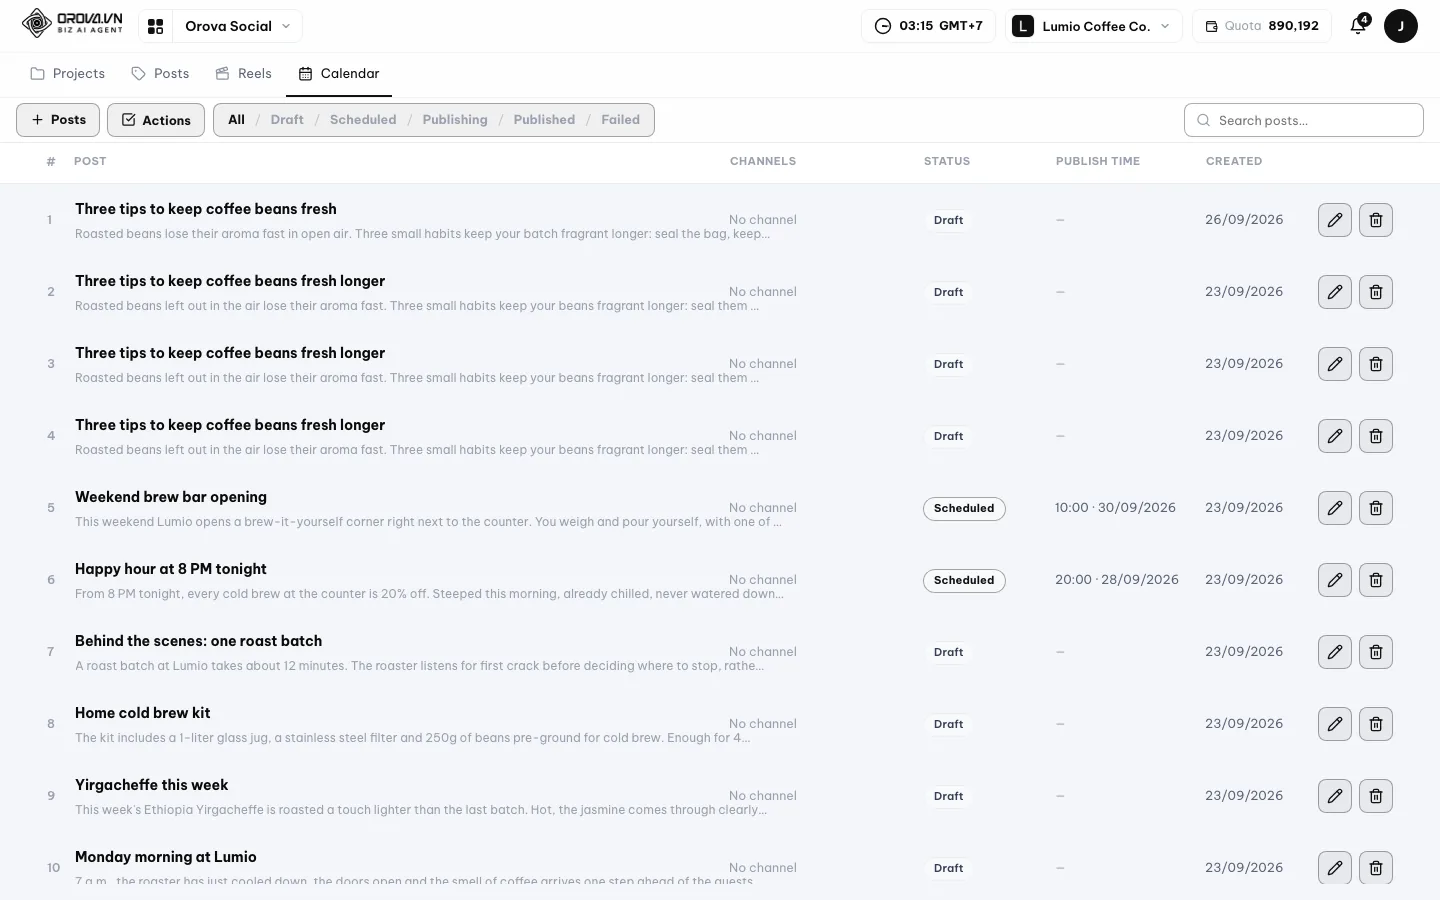Delete the post dated 26/09/2026
The width and height of the screenshot is (1440, 900).
click(x=1376, y=220)
